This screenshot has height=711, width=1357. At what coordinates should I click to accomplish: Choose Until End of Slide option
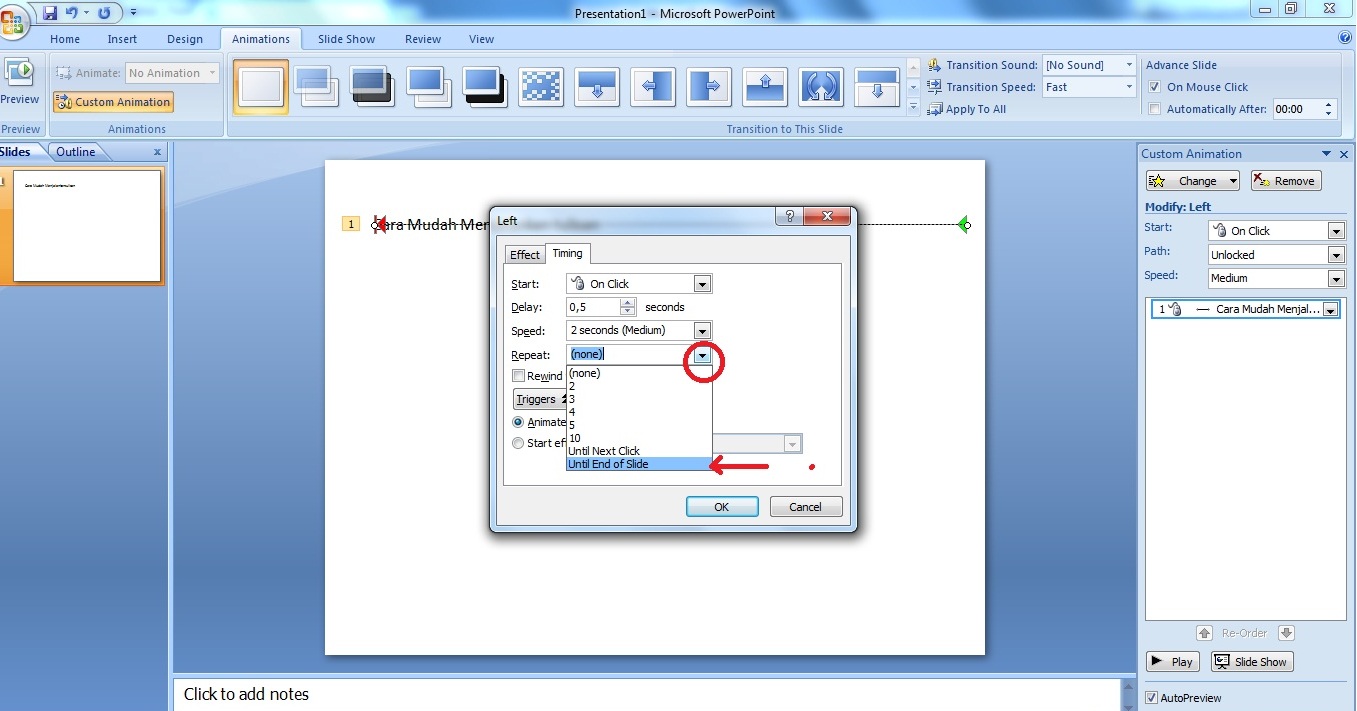(x=639, y=464)
